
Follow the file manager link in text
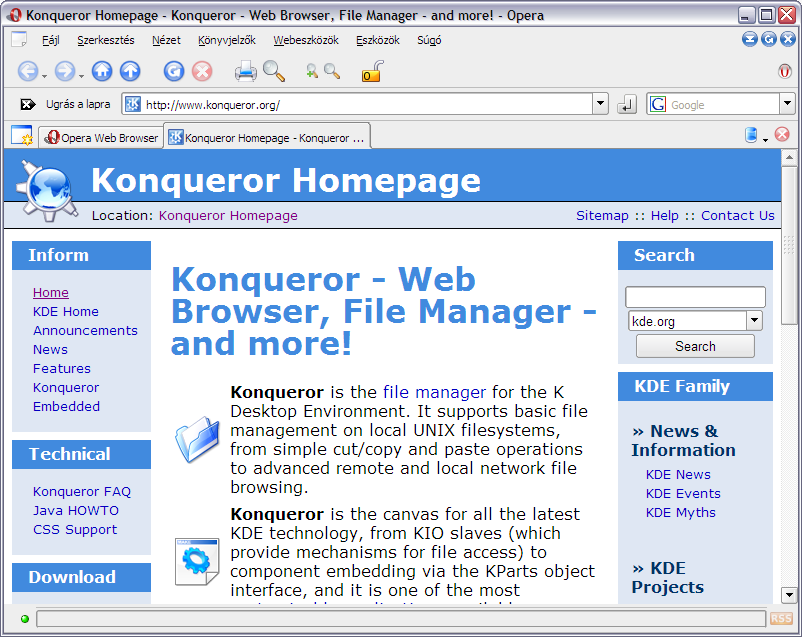point(434,392)
